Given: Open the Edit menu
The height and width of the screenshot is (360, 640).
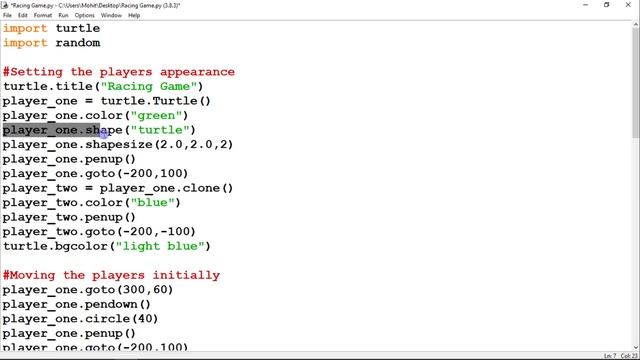Looking at the screenshot, I should click(x=22, y=15).
